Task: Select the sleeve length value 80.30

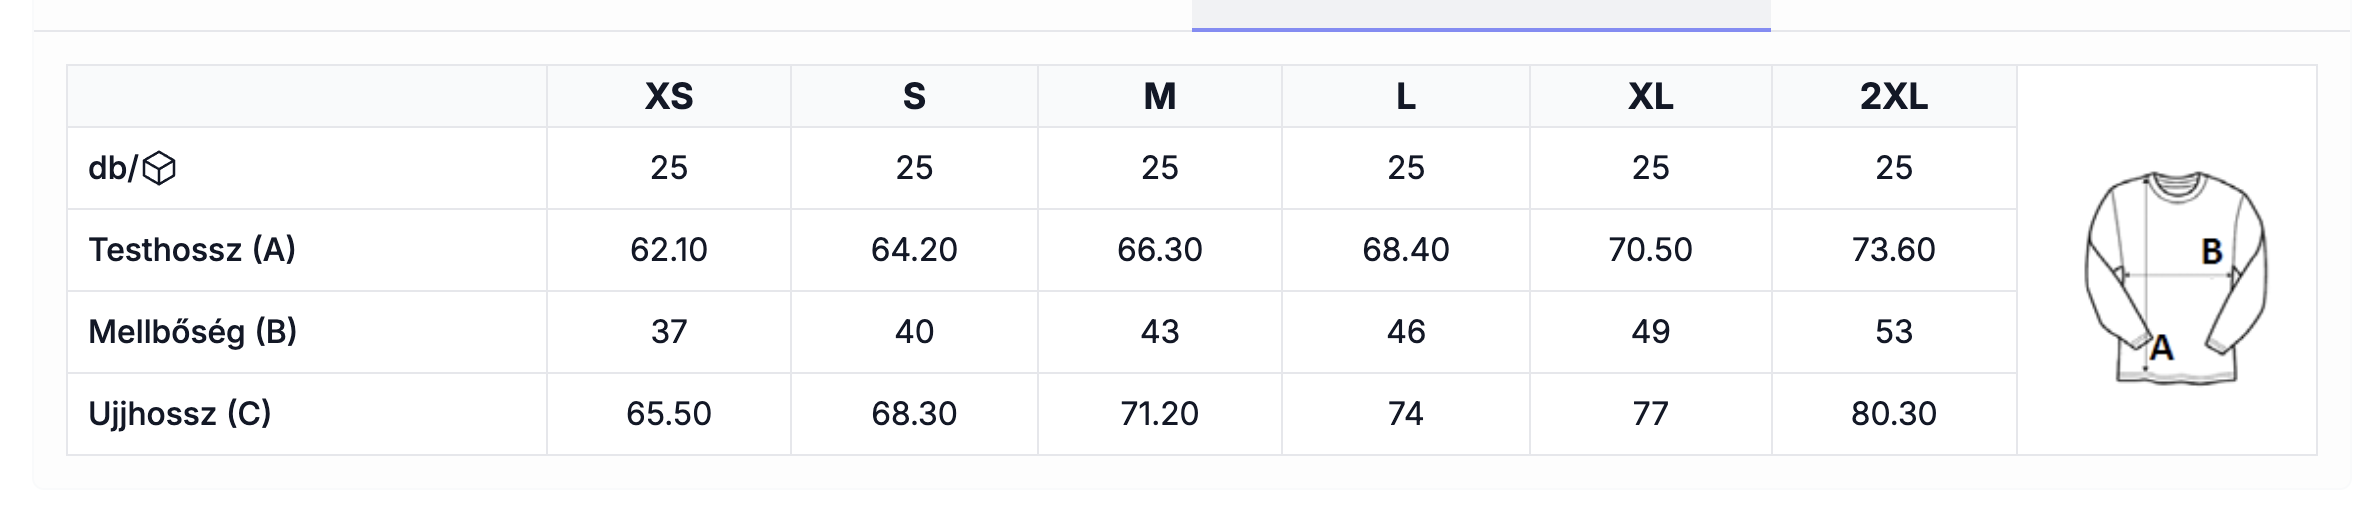Action: (x=1894, y=413)
